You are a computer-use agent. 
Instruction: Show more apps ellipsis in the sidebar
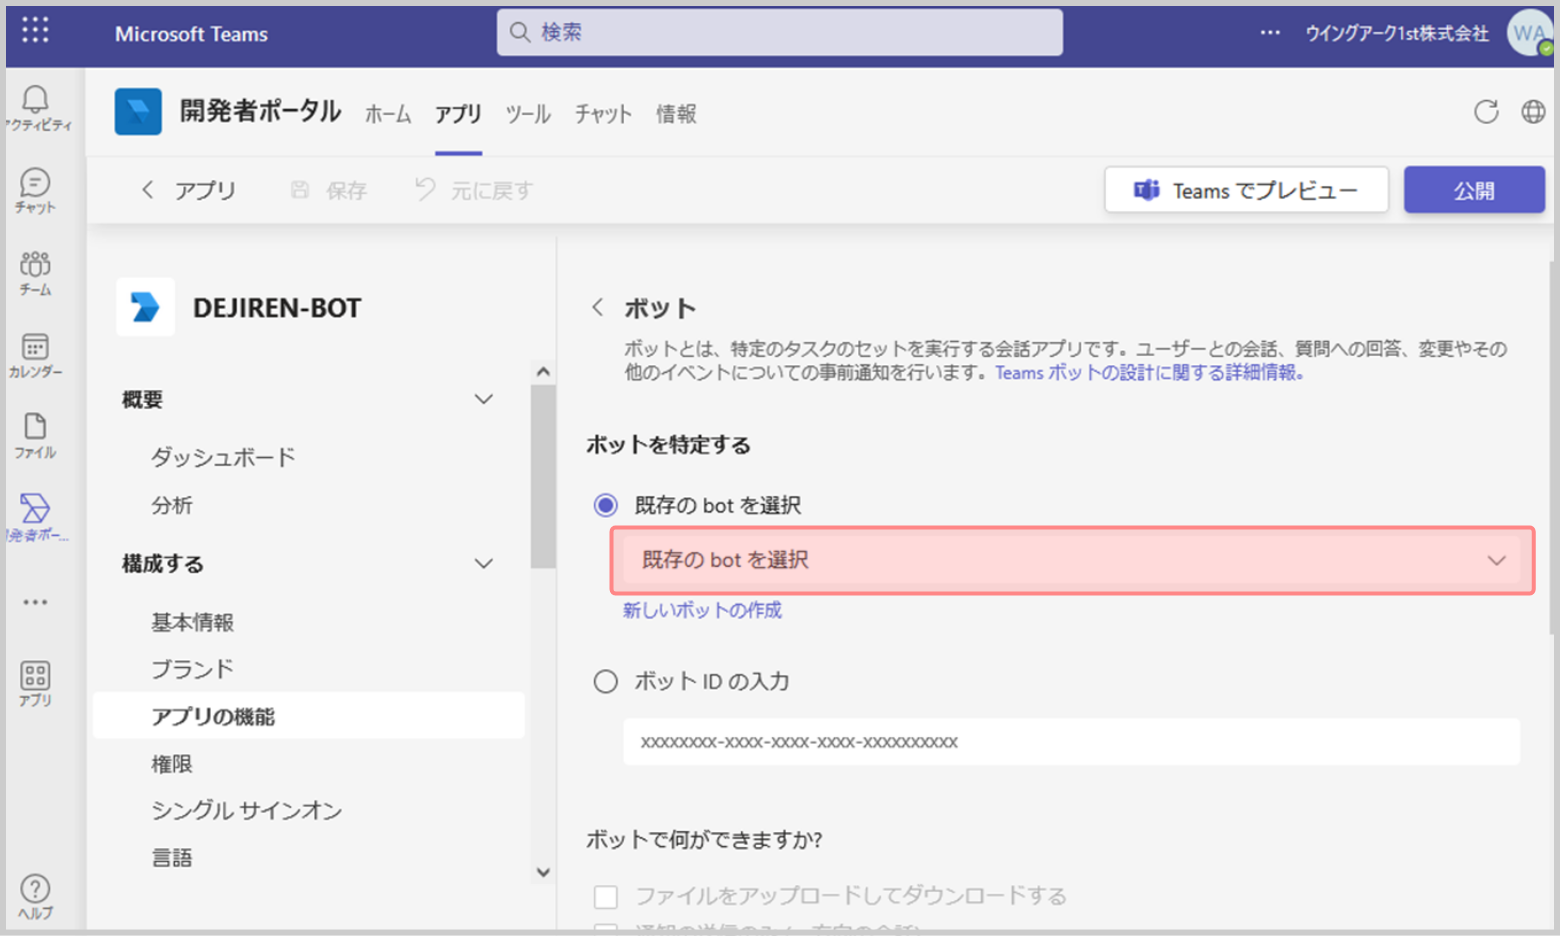(x=35, y=602)
